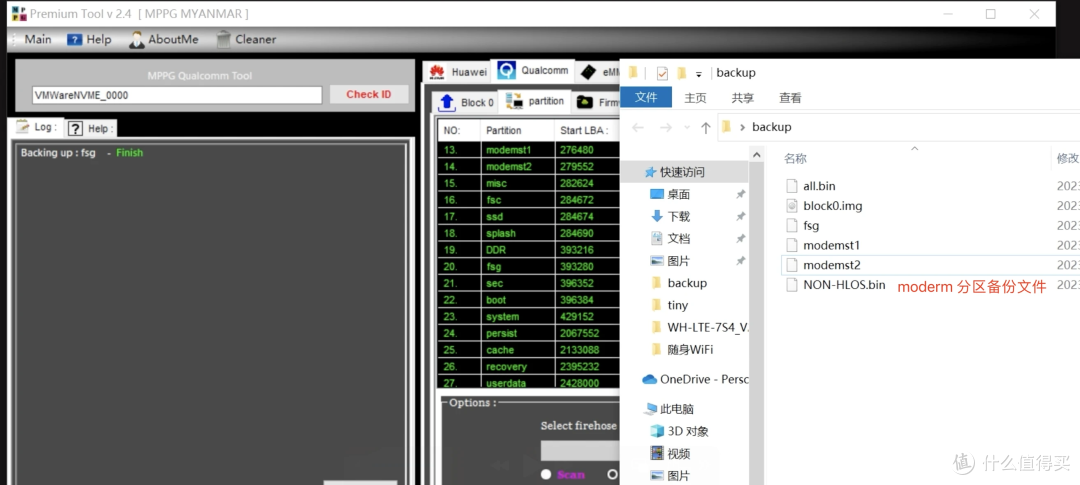Click the AboutMe person icon
Screen dimensions: 1080x485
[138, 40]
